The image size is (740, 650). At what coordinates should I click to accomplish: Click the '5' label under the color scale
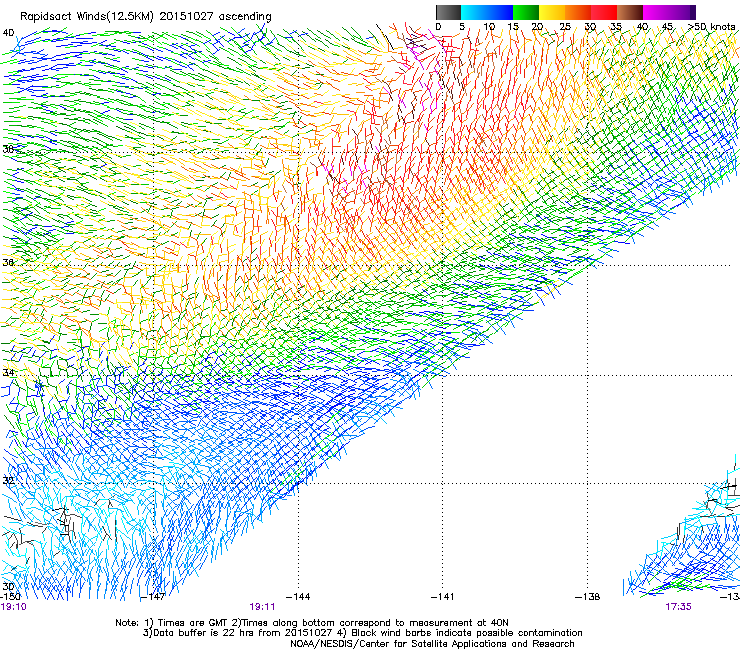(462, 27)
